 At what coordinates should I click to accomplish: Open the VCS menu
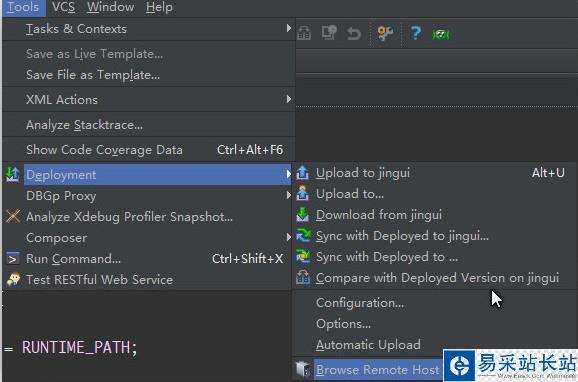click(x=63, y=7)
